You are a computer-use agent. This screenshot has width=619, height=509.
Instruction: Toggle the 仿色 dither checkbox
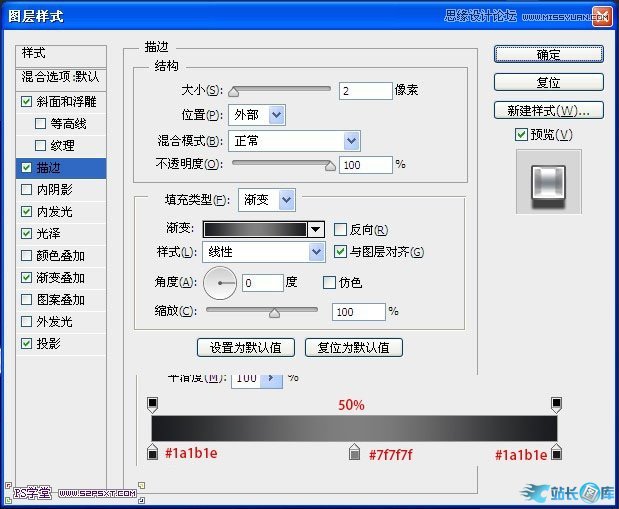330,283
